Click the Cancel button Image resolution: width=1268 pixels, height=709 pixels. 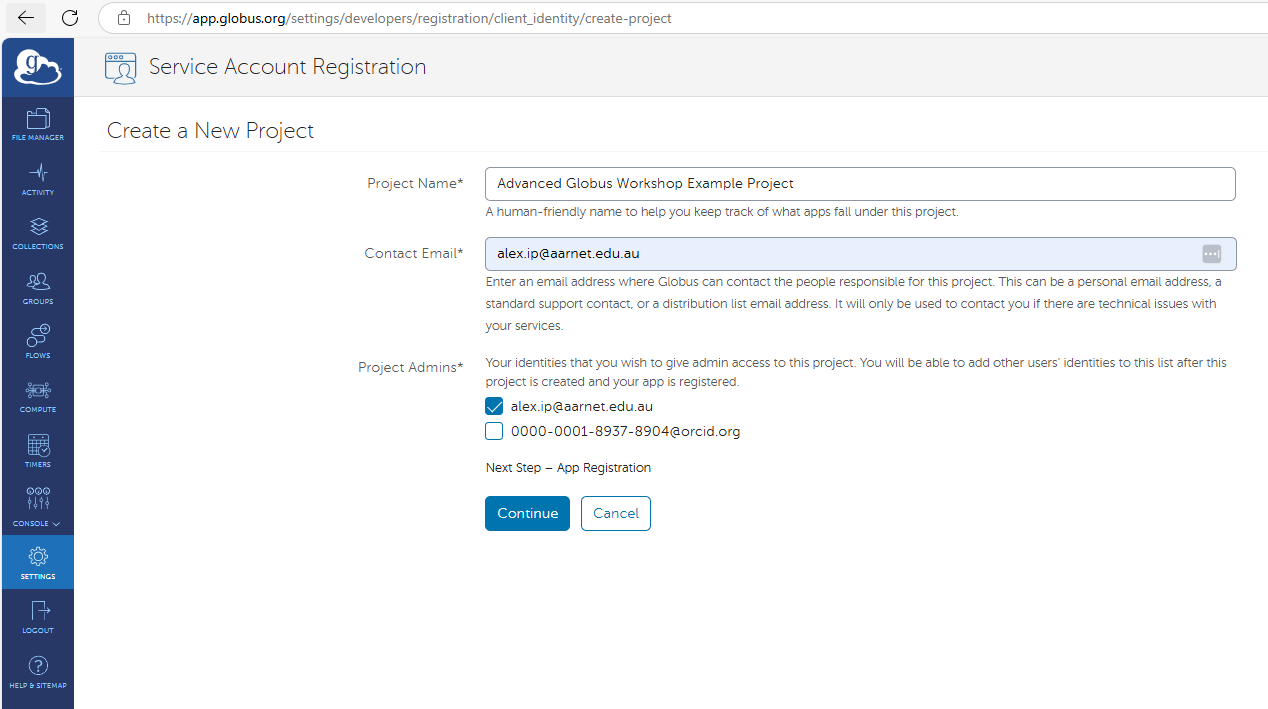[615, 514]
